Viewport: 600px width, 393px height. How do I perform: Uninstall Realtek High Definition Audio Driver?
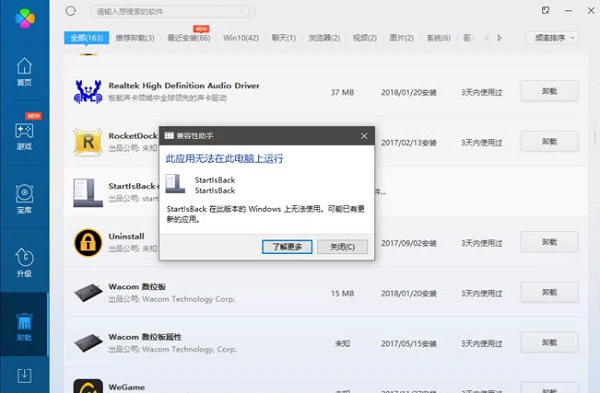point(549,91)
